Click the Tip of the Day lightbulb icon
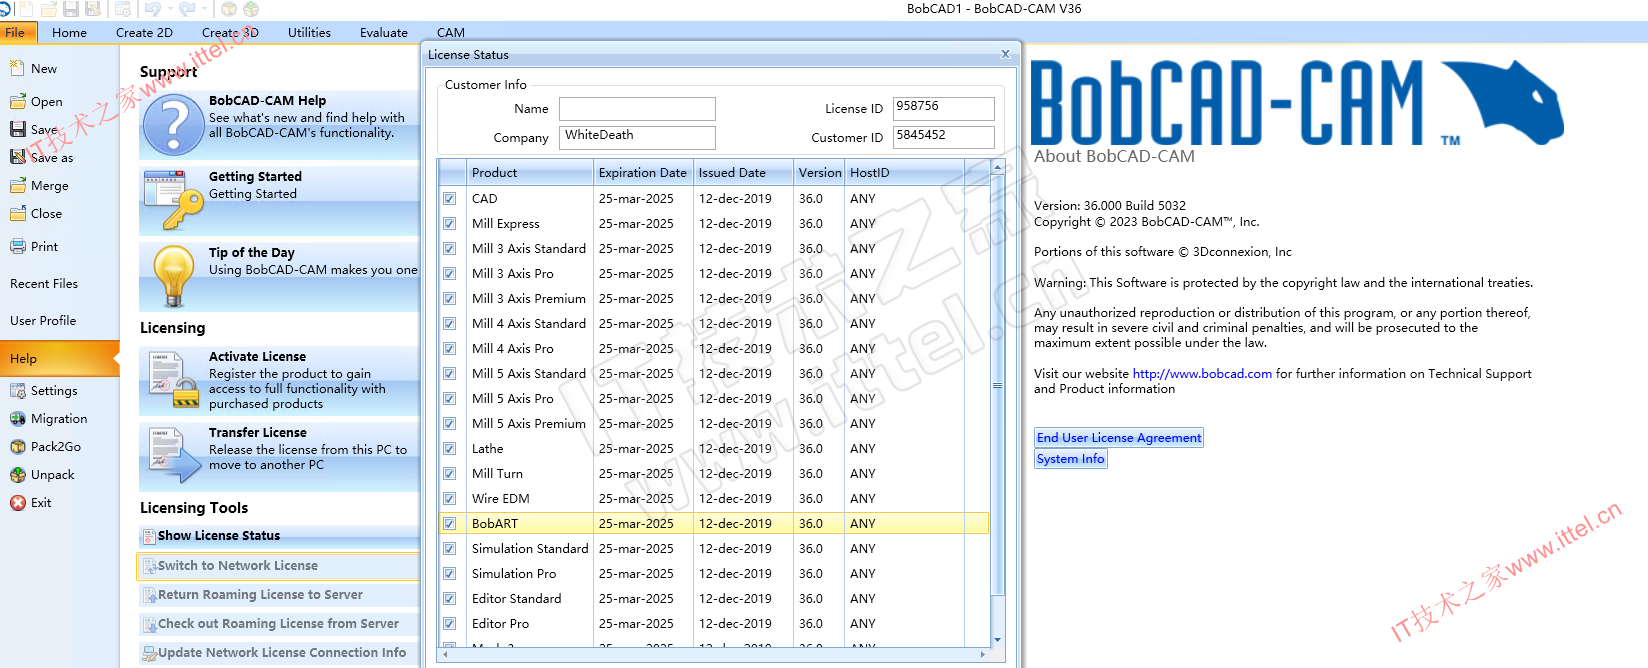The width and height of the screenshot is (1648, 668). click(x=174, y=276)
